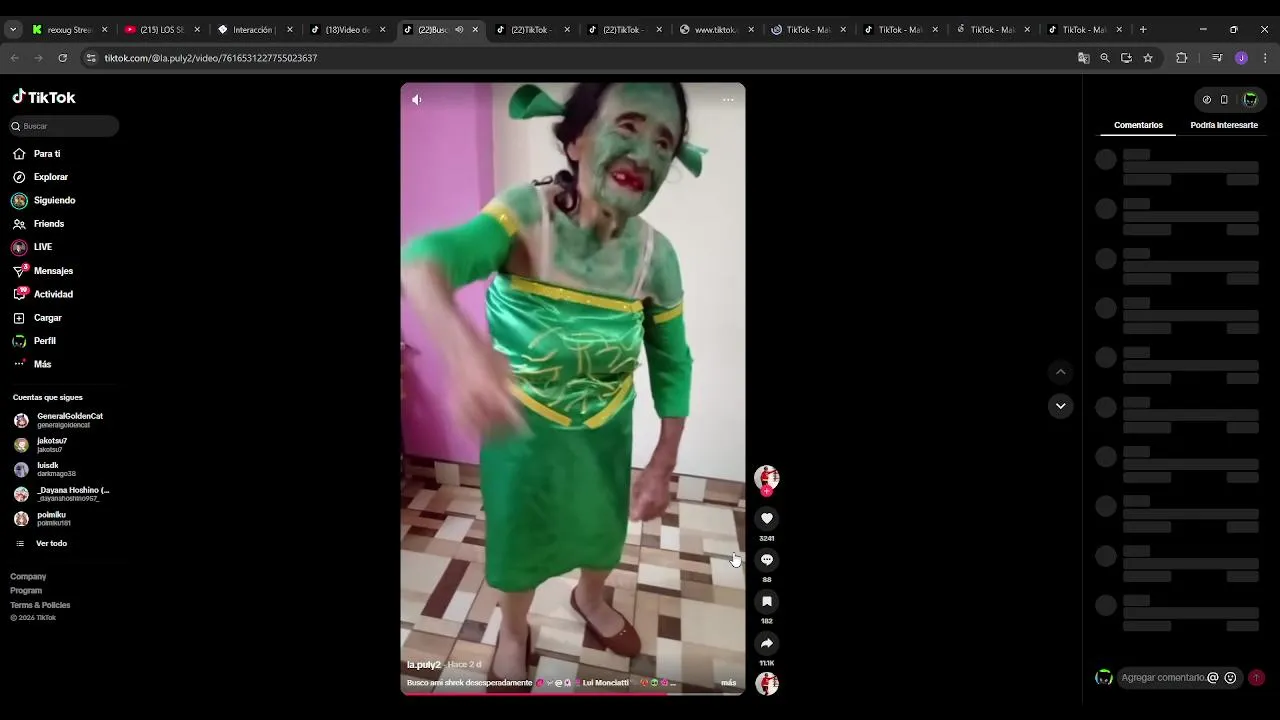This screenshot has height=720, width=1280.
Task: Click the TikTok coins icon at top right
Action: (1207, 100)
